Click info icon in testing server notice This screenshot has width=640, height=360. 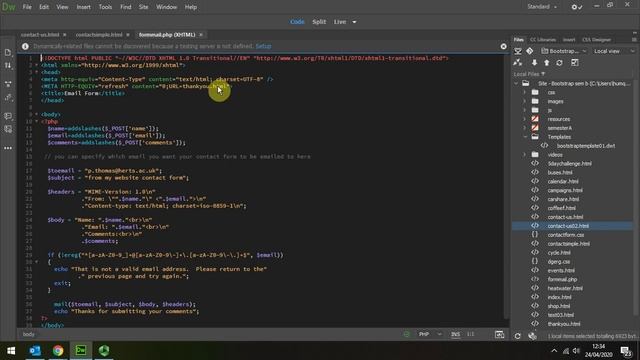pyautogui.click(x=25, y=47)
